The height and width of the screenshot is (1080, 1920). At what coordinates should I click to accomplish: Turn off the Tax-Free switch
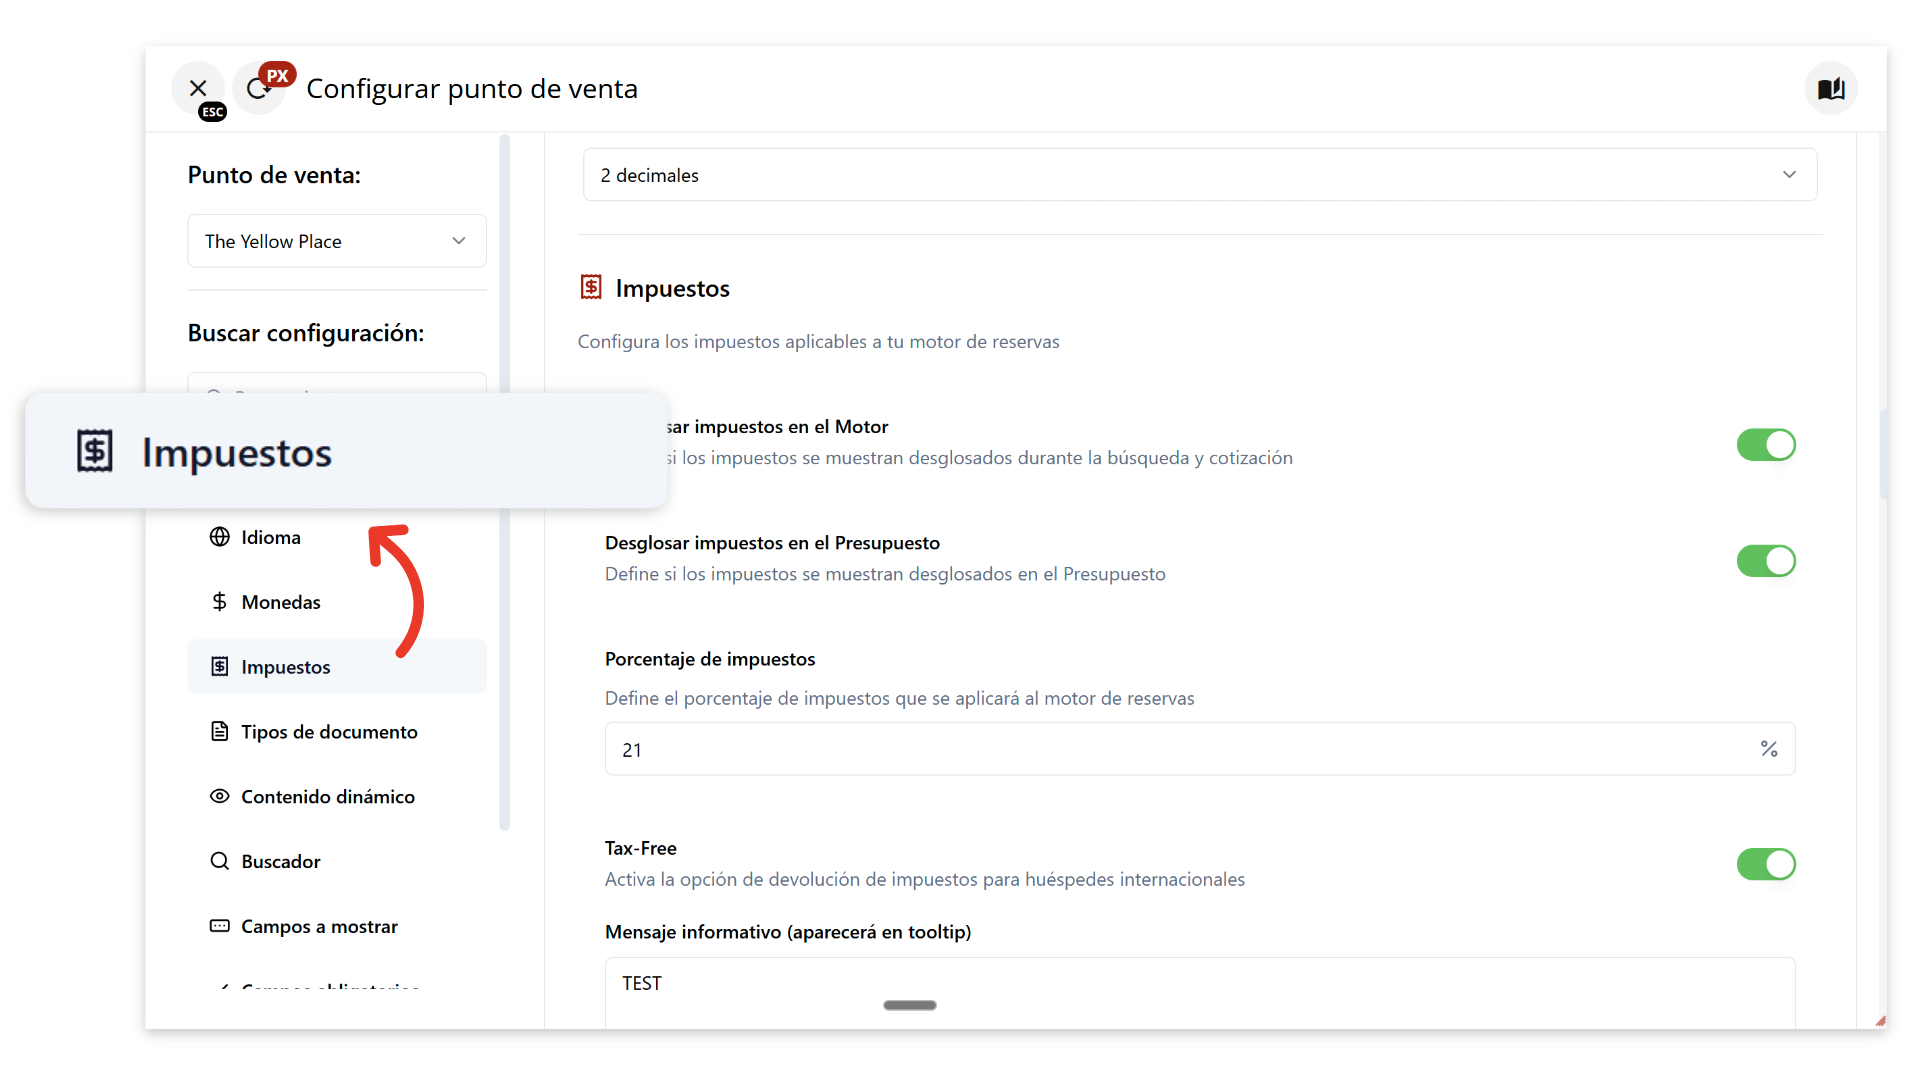click(x=1766, y=864)
